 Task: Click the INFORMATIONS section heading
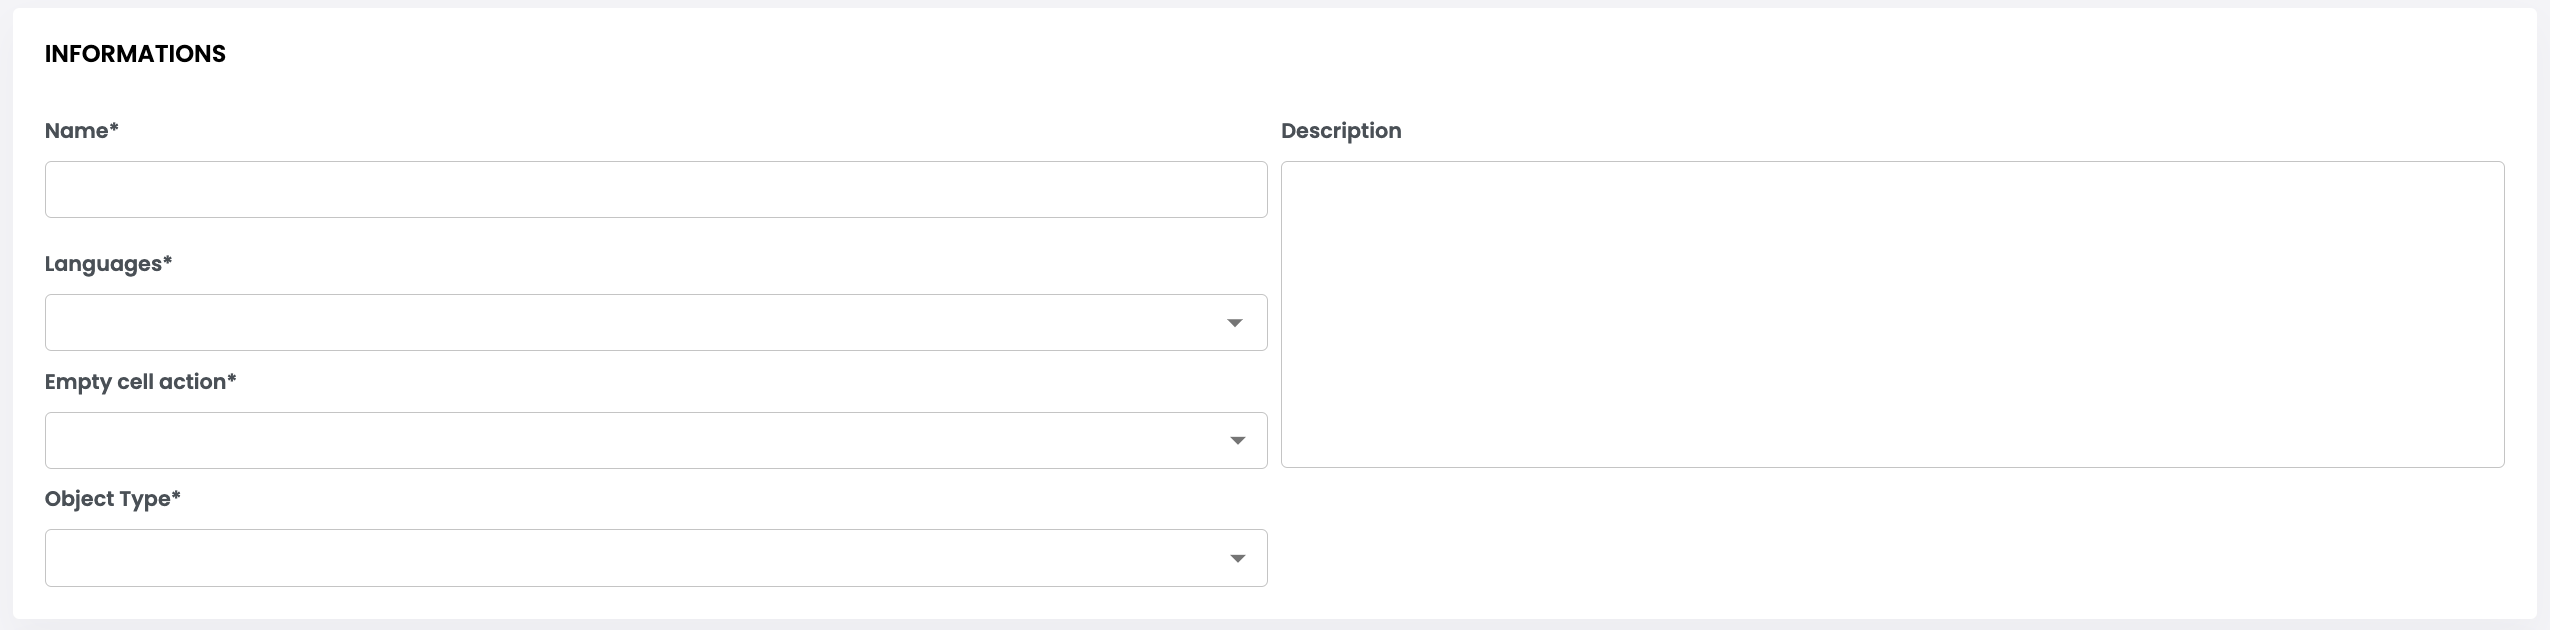pos(135,54)
